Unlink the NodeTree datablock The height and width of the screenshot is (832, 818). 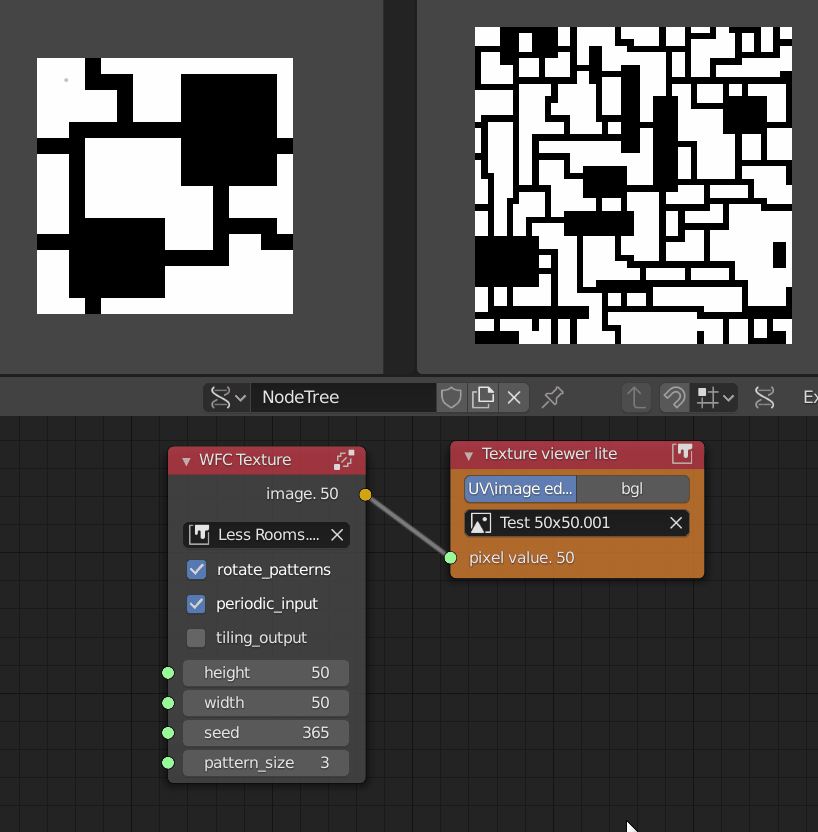coord(514,397)
